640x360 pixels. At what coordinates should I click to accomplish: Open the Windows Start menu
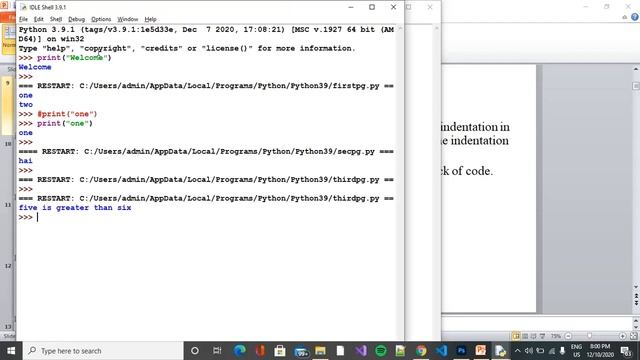pos(11,351)
